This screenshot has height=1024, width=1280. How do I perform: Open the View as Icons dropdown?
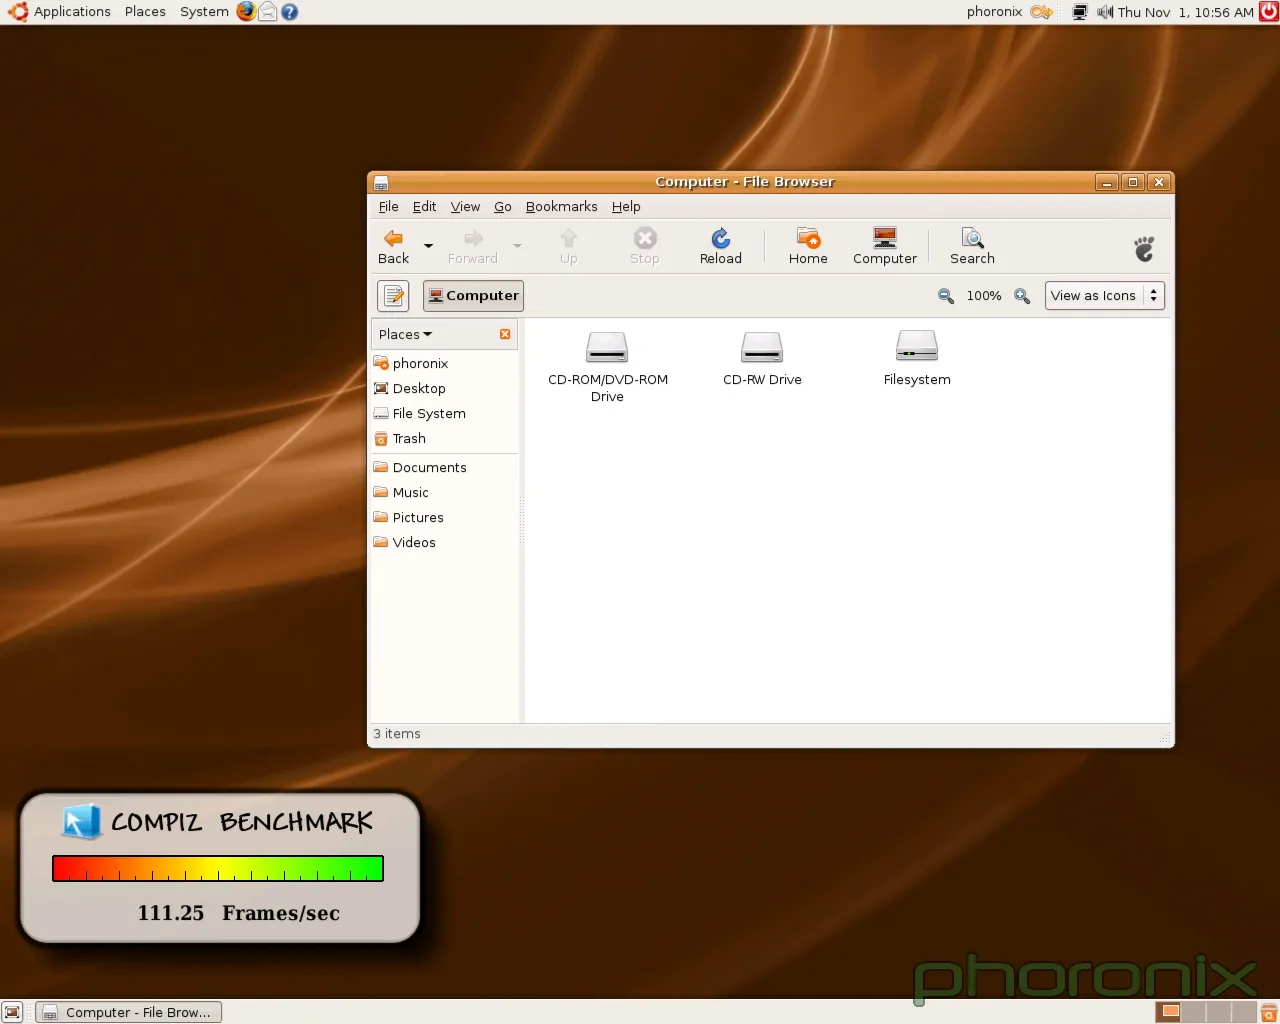[x=1104, y=296]
